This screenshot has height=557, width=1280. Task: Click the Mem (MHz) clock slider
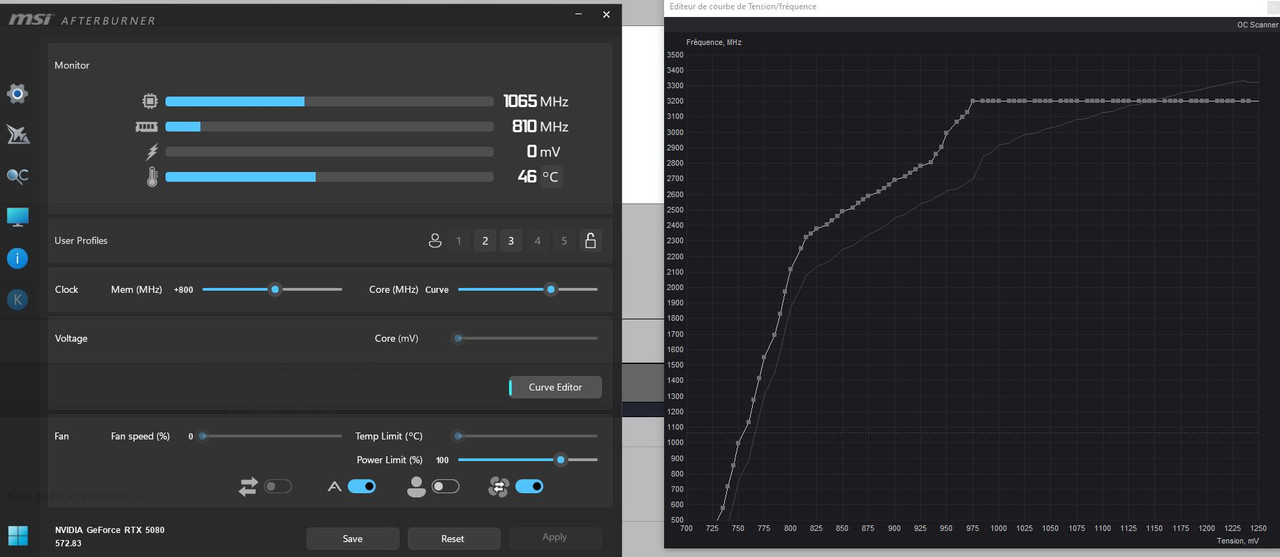(272, 289)
